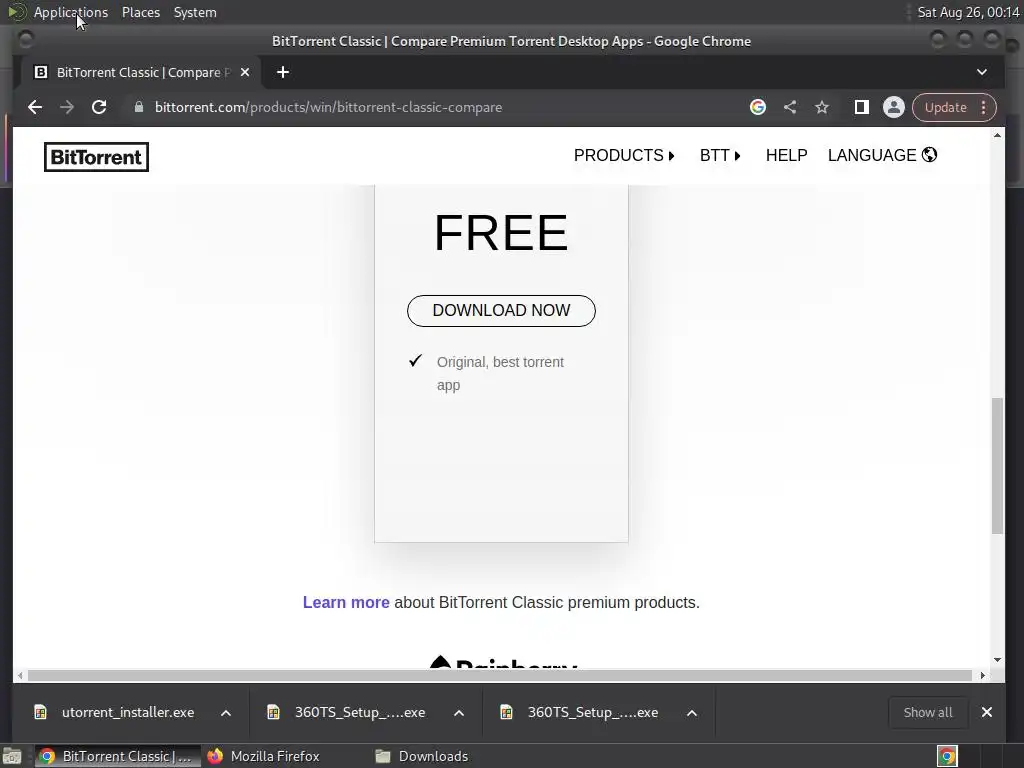The height and width of the screenshot is (768, 1024).
Task: Bookmark this page with the star
Action: (822, 107)
